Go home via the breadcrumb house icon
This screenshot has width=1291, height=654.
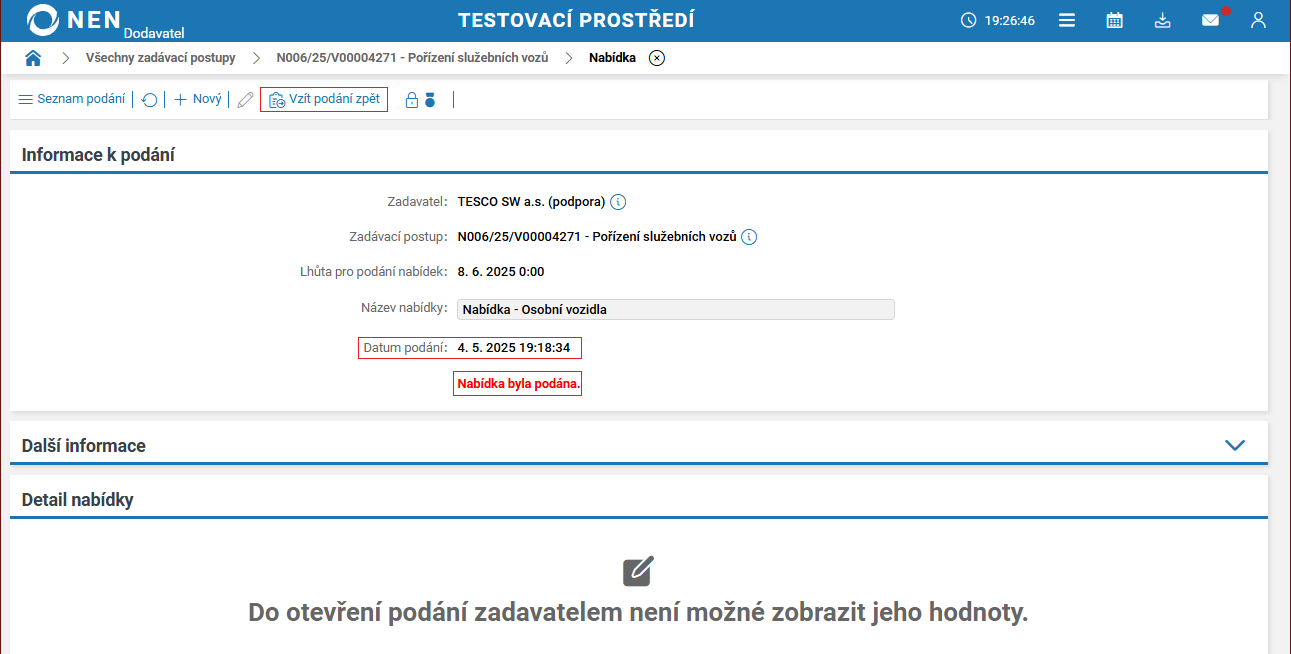click(33, 57)
